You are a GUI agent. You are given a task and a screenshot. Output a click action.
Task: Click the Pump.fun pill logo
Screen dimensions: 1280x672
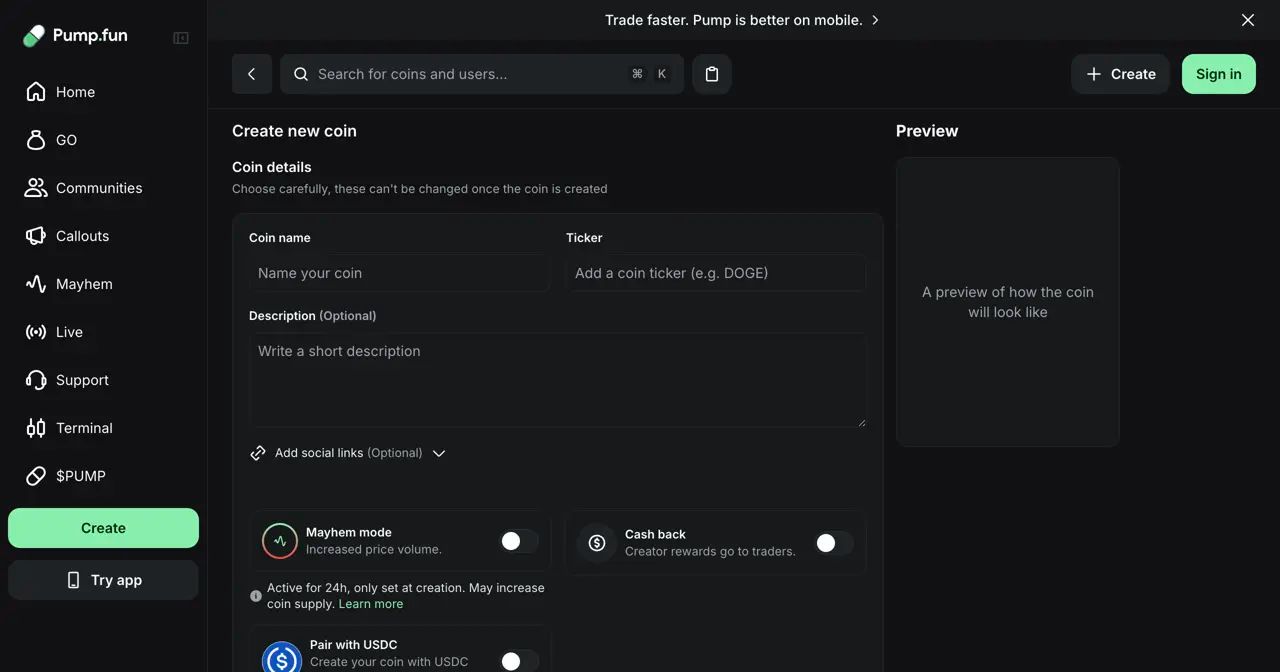[34, 36]
